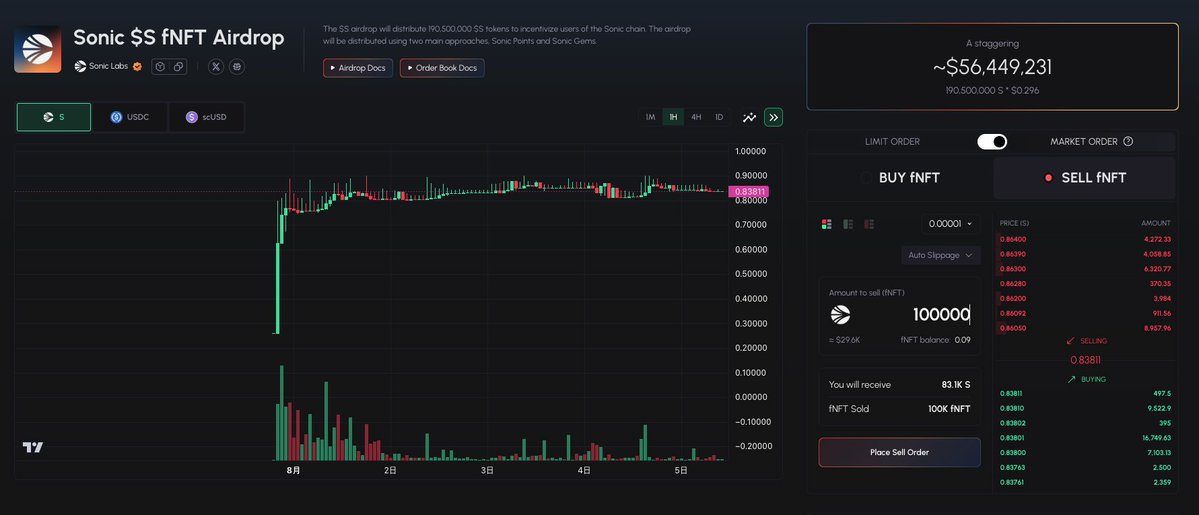Open the 0.00001 price grouping dropdown
The image size is (1199, 515).
[950, 224]
